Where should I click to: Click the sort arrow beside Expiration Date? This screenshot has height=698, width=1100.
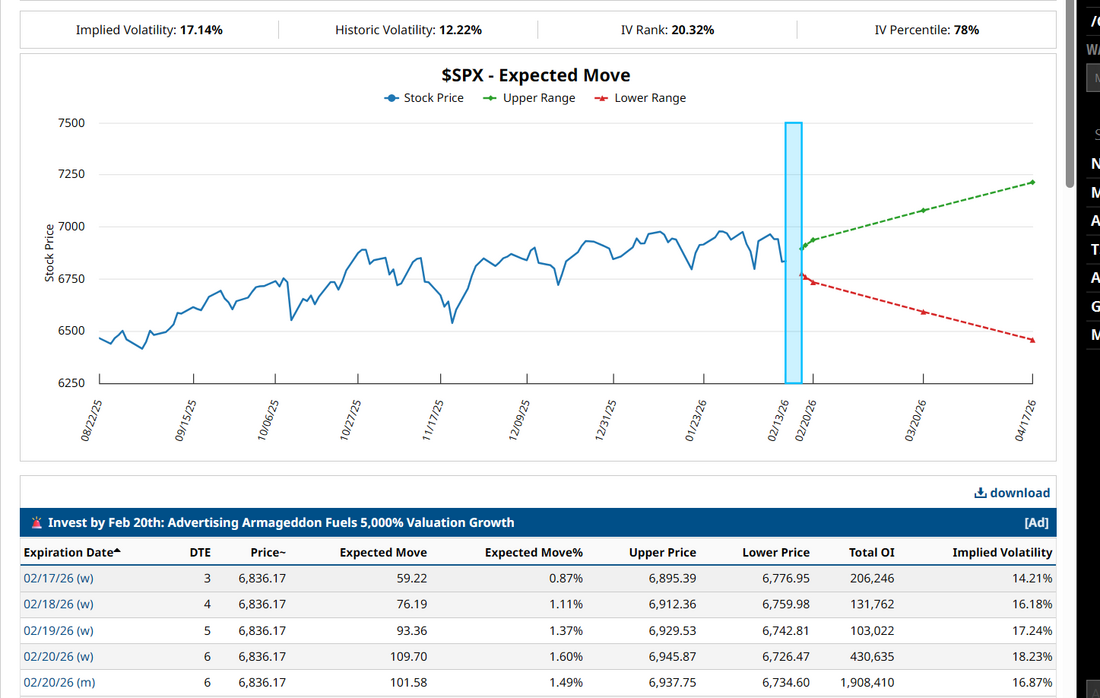pos(117,551)
